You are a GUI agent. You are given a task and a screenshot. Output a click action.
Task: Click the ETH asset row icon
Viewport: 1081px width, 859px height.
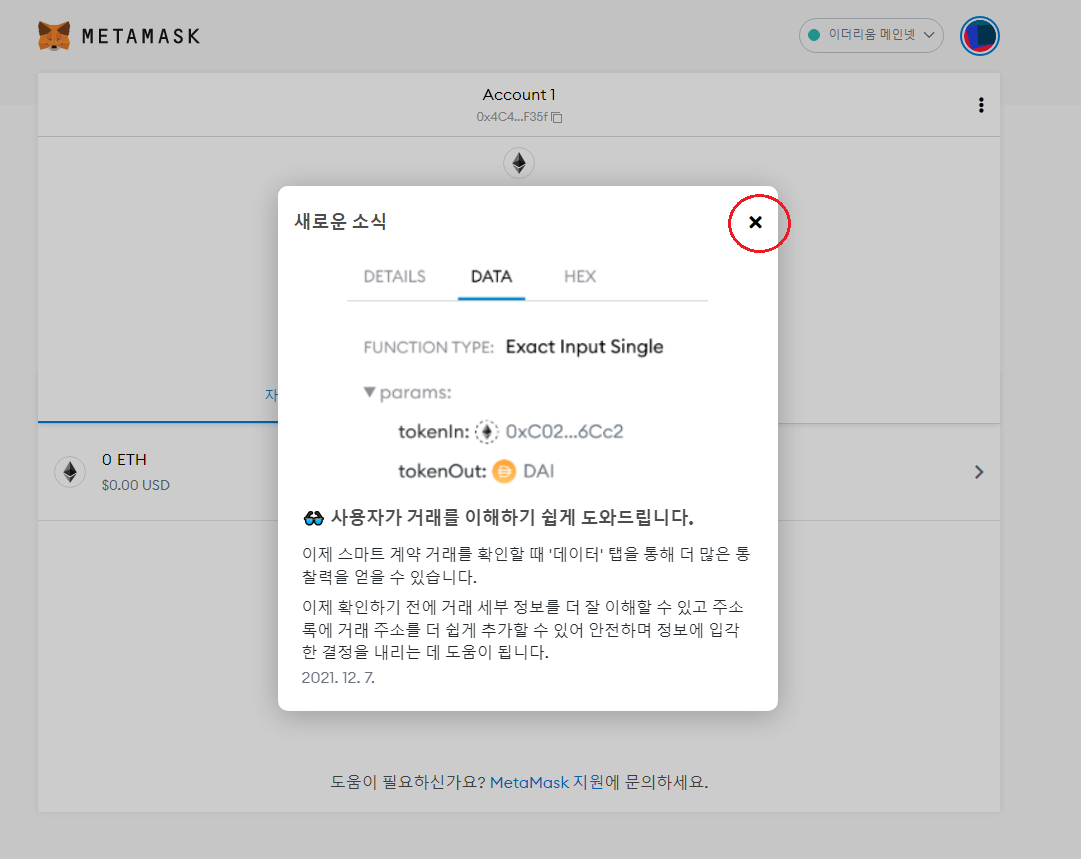coord(70,472)
